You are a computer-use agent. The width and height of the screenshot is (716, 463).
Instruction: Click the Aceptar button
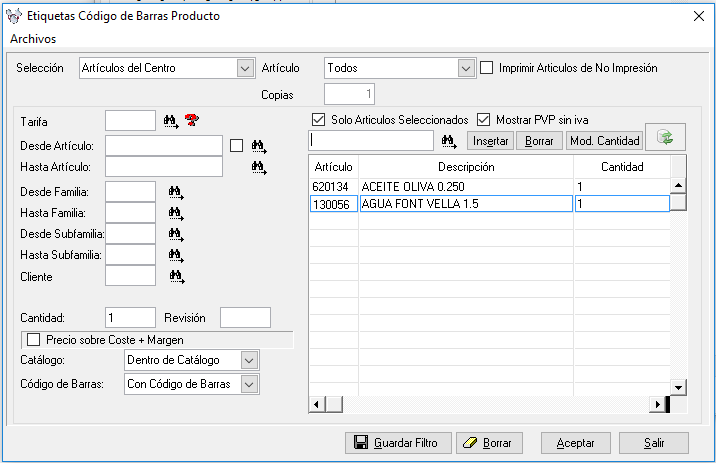575,443
